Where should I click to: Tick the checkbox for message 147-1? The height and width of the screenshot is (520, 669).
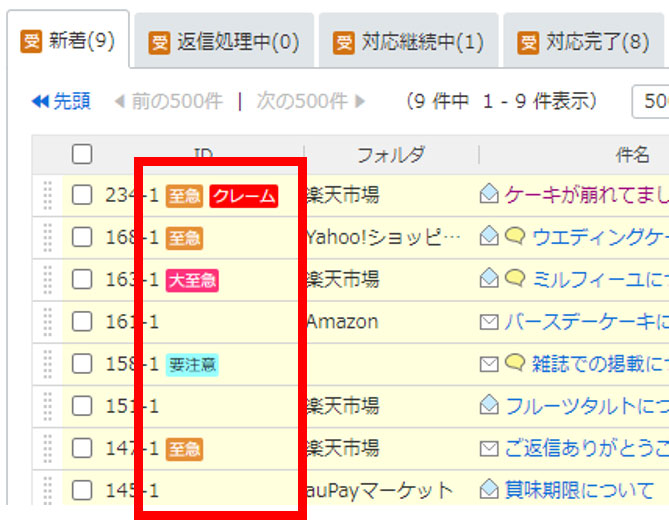point(82,448)
